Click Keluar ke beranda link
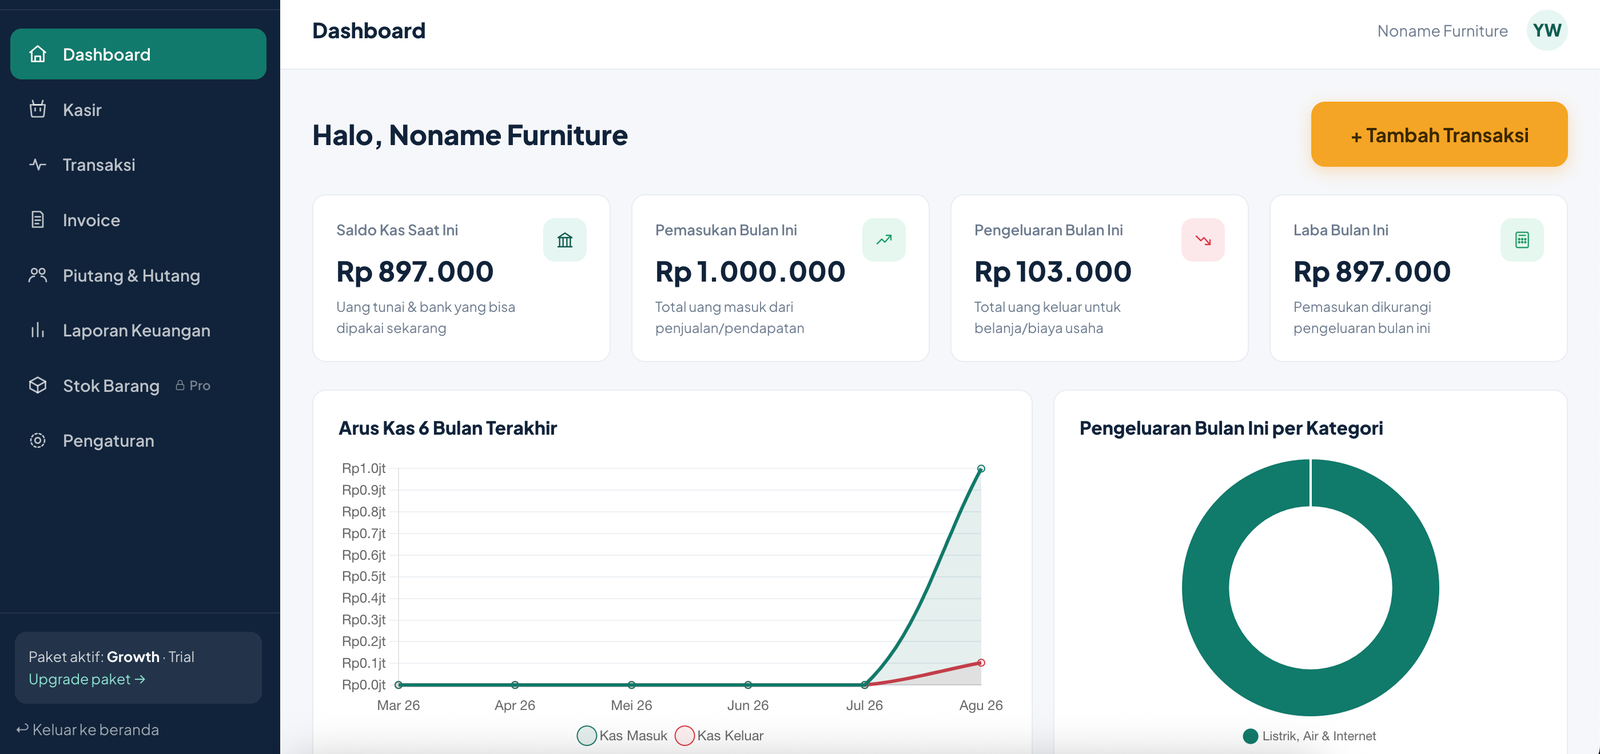 [88, 730]
